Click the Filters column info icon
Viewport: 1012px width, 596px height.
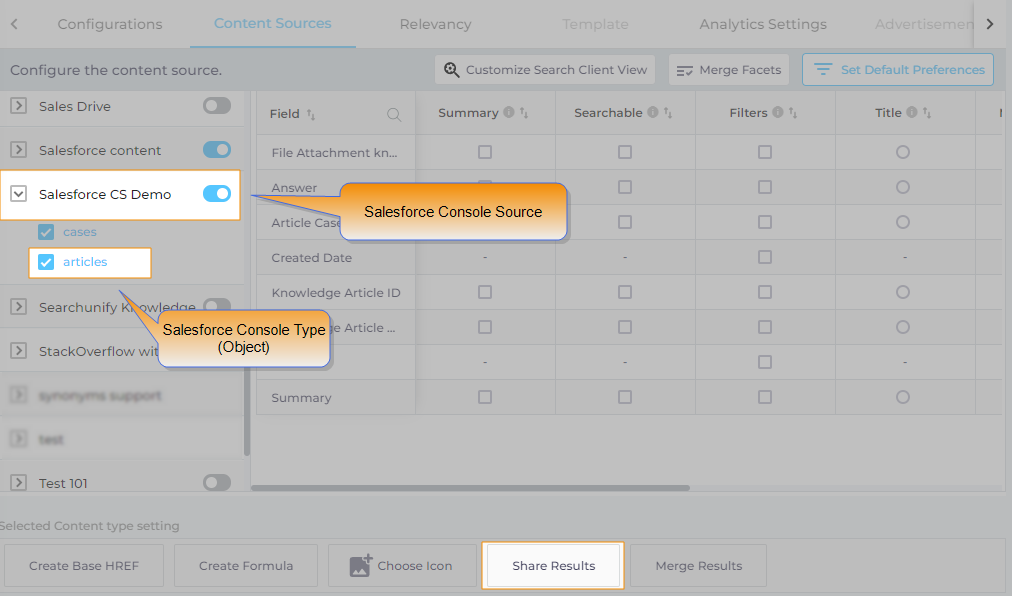778,113
